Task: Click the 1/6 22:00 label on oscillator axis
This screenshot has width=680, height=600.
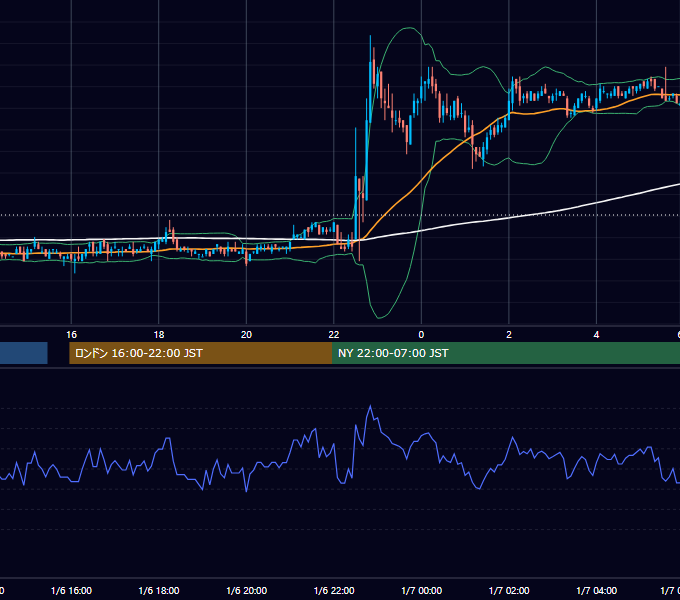Action: click(x=334, y=590)
